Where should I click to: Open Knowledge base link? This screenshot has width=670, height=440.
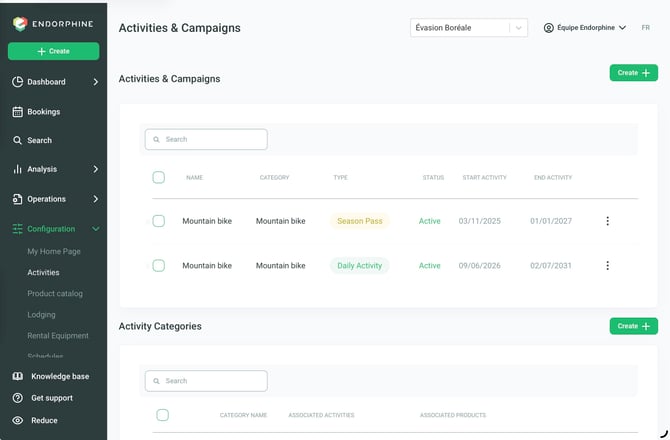pos(60,376)
